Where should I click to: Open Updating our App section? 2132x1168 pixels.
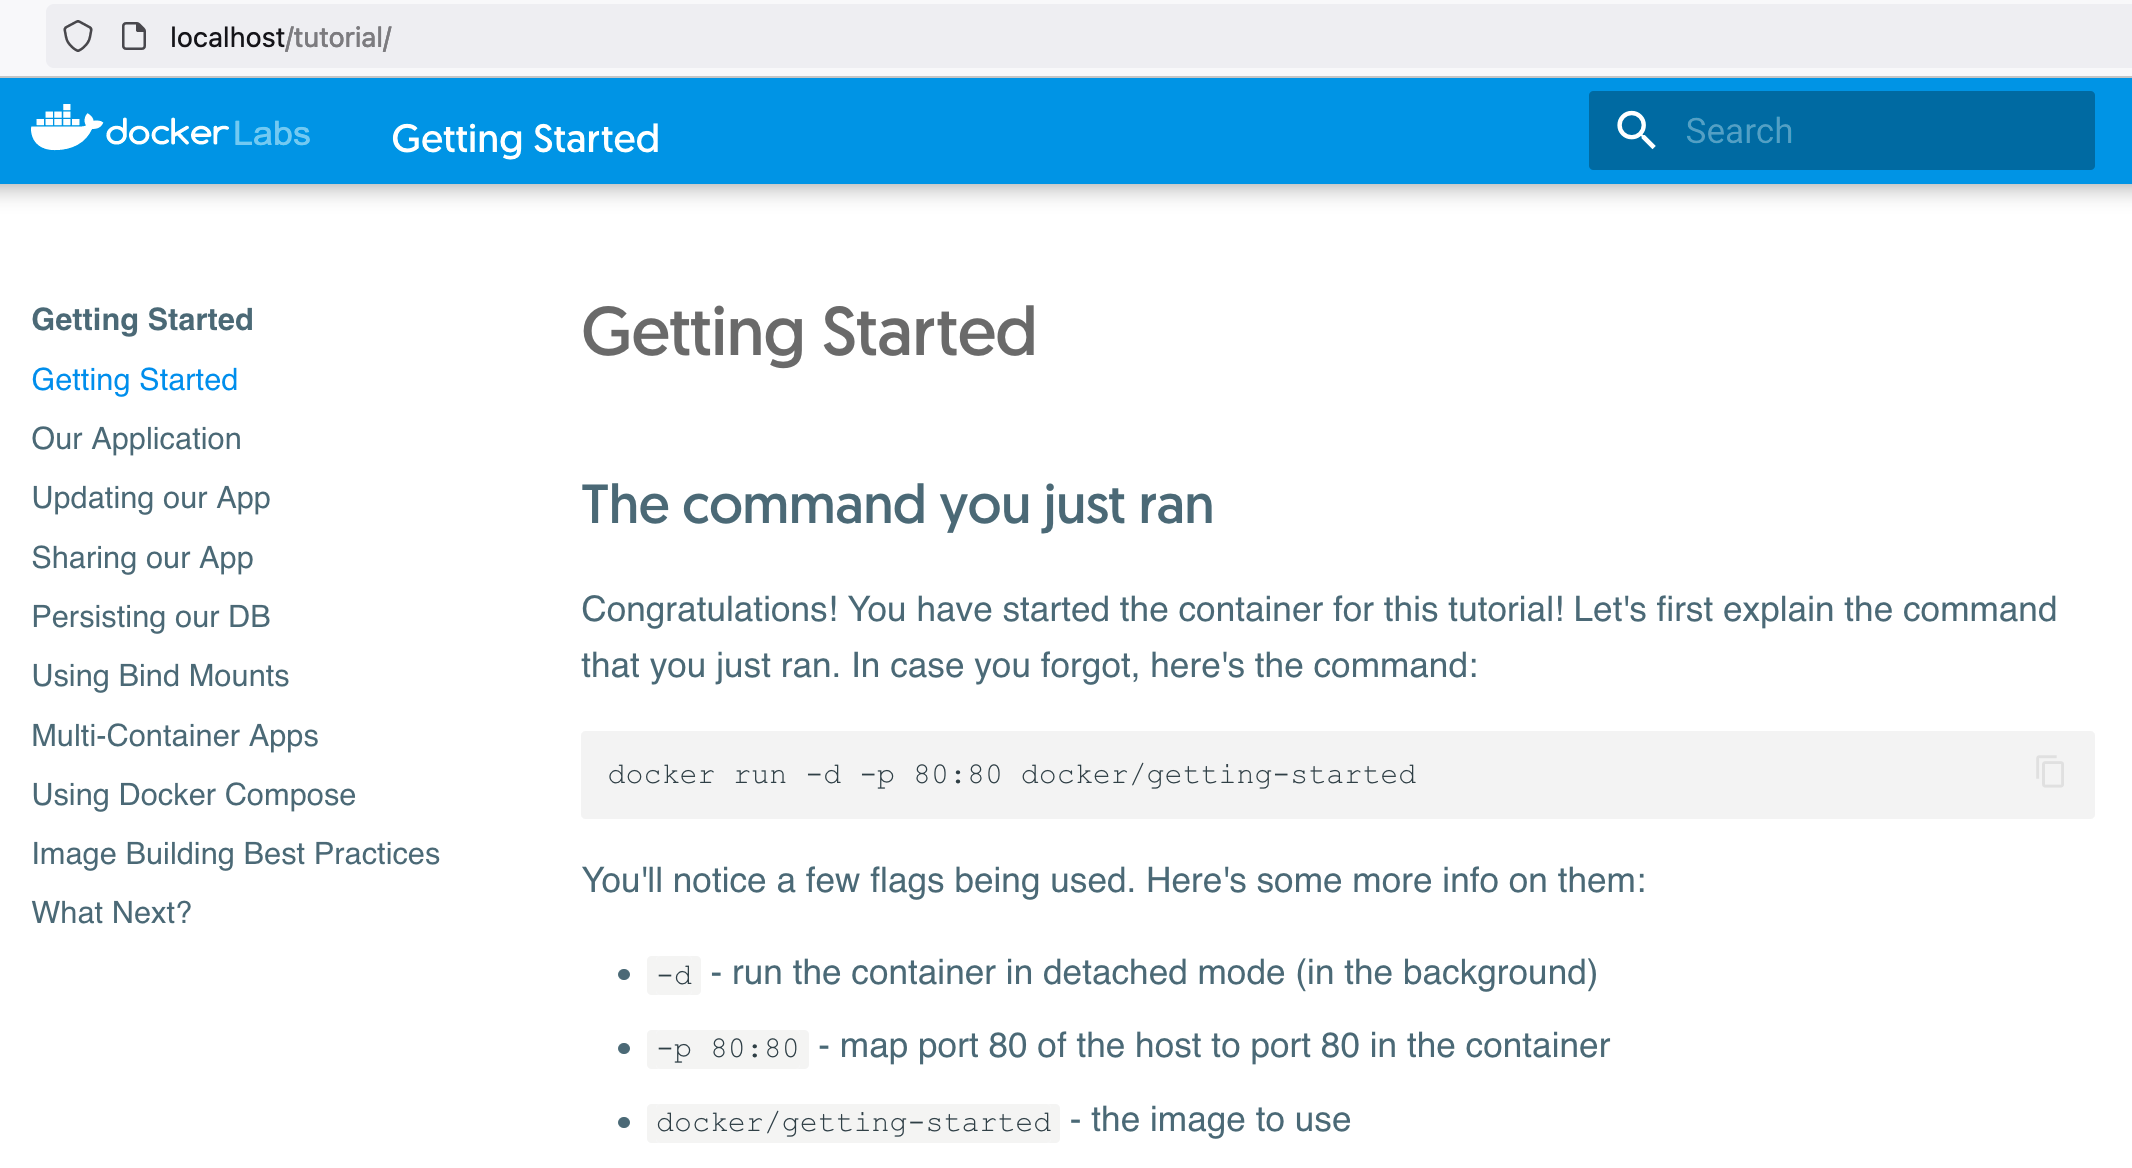pyautogui.click(x=151, y=498)
